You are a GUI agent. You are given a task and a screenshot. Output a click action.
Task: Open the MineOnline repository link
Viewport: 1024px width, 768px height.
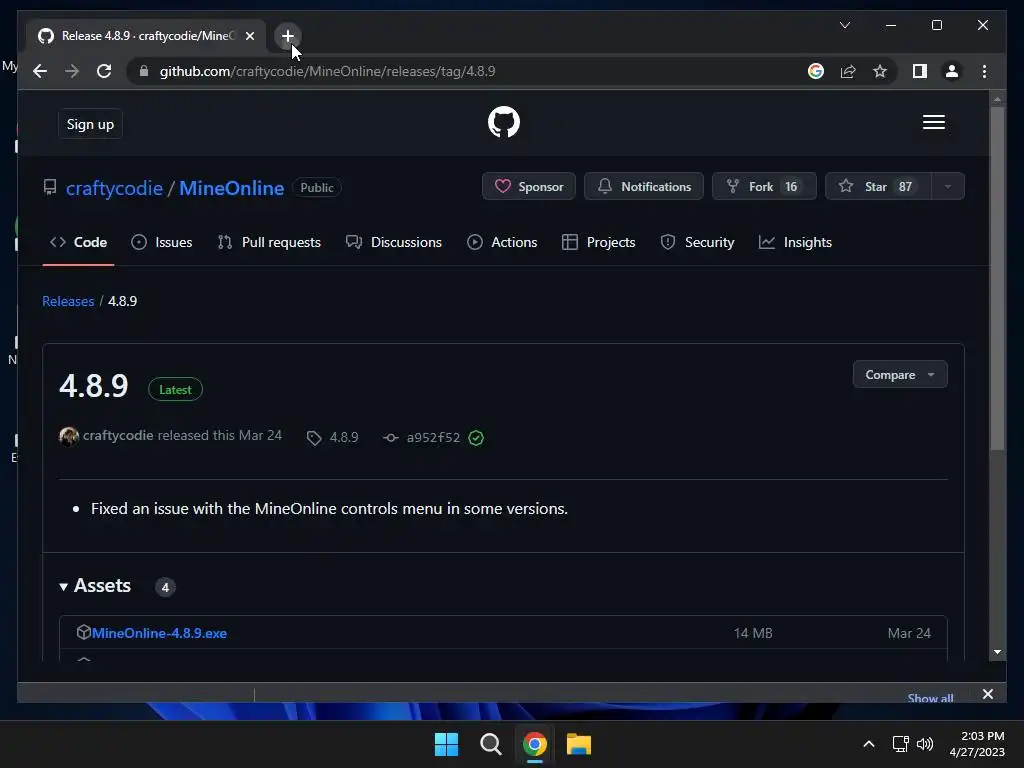click(x=231, y=188)
